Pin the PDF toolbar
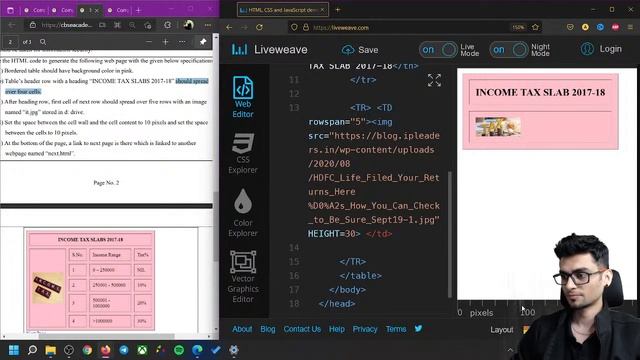This screenshot has width=640, height=360. (x=203, y=42)
